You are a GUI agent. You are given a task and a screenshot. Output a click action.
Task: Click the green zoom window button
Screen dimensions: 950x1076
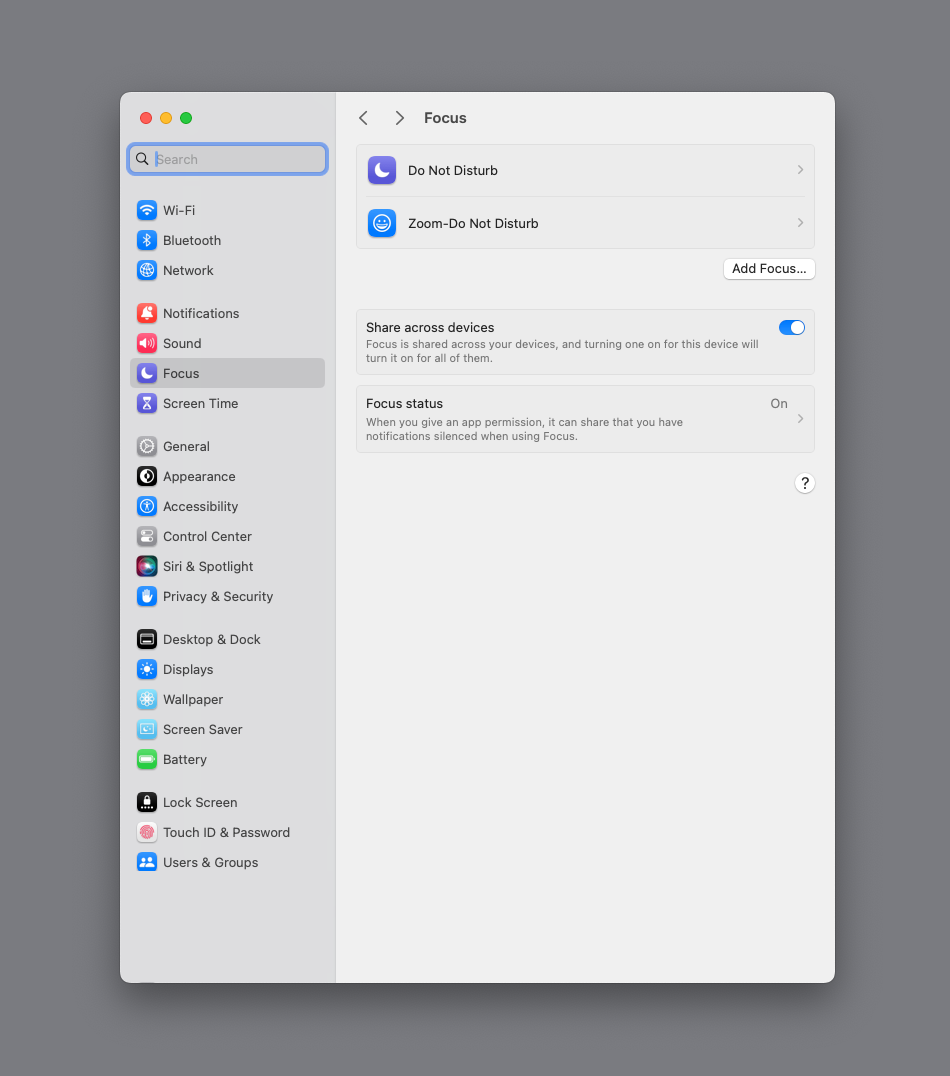[186, 118]
